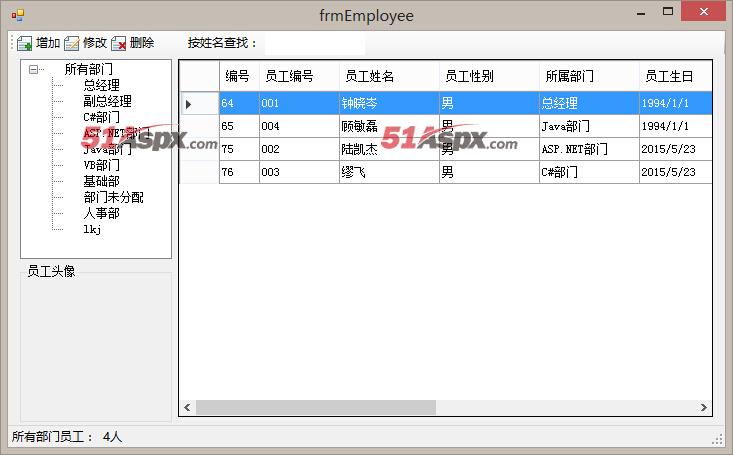
Task: Sort by 员工生日 column header
Action: (x=676, y=76)
